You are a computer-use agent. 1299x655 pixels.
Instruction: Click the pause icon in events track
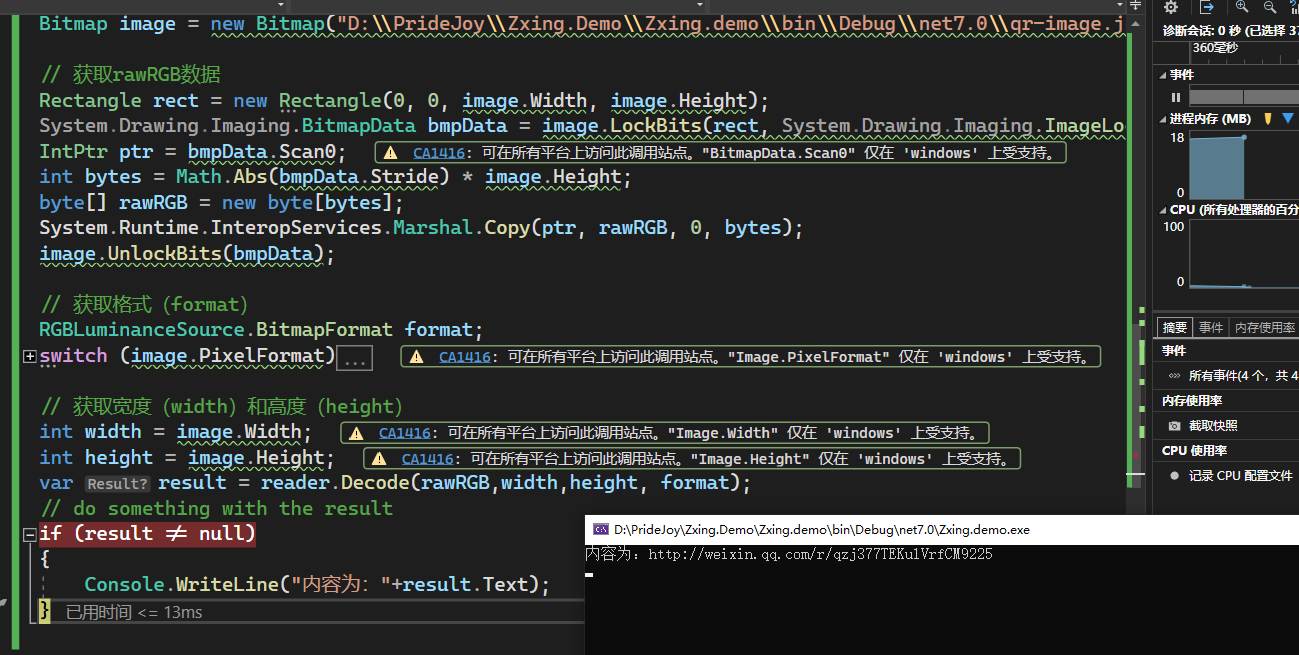pos(1176,97)
